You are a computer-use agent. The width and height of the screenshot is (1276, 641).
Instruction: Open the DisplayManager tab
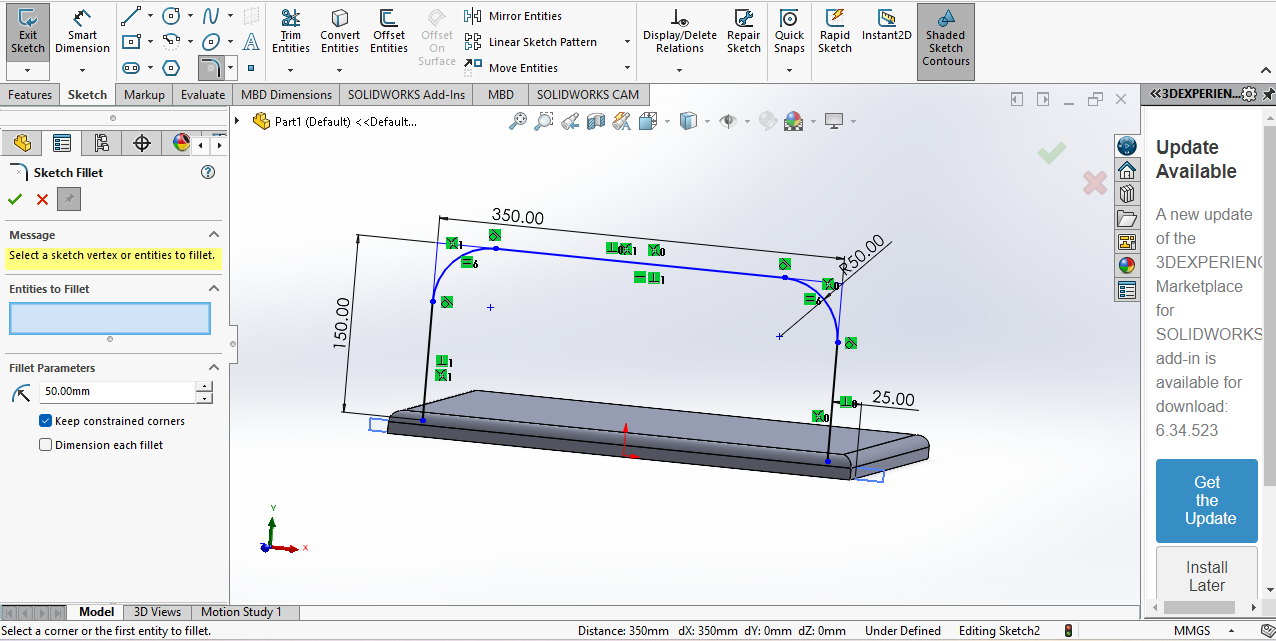181,143
